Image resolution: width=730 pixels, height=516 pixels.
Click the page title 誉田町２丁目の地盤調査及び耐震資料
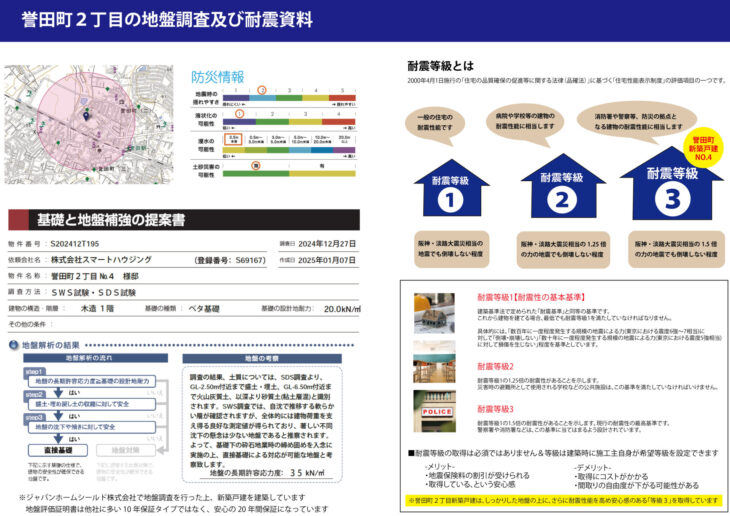167,20
